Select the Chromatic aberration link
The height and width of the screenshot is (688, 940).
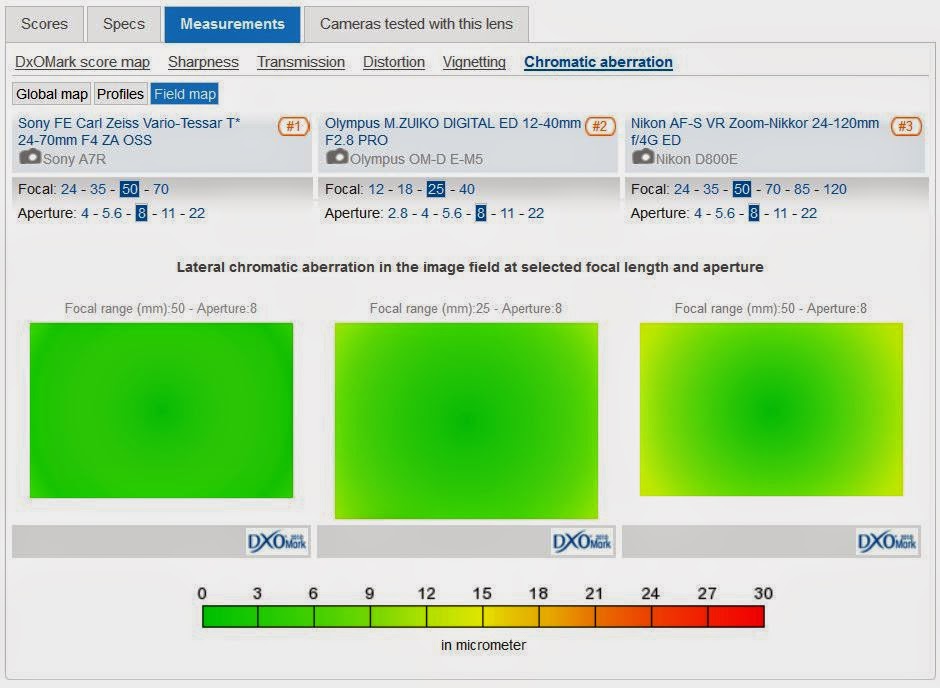pyautogui.click(x=598, y=62)
